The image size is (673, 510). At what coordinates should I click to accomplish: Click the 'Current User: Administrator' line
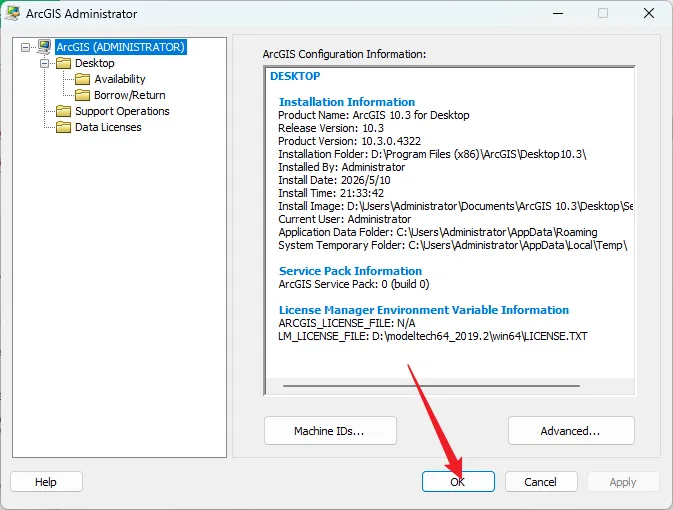click(345, 219)
